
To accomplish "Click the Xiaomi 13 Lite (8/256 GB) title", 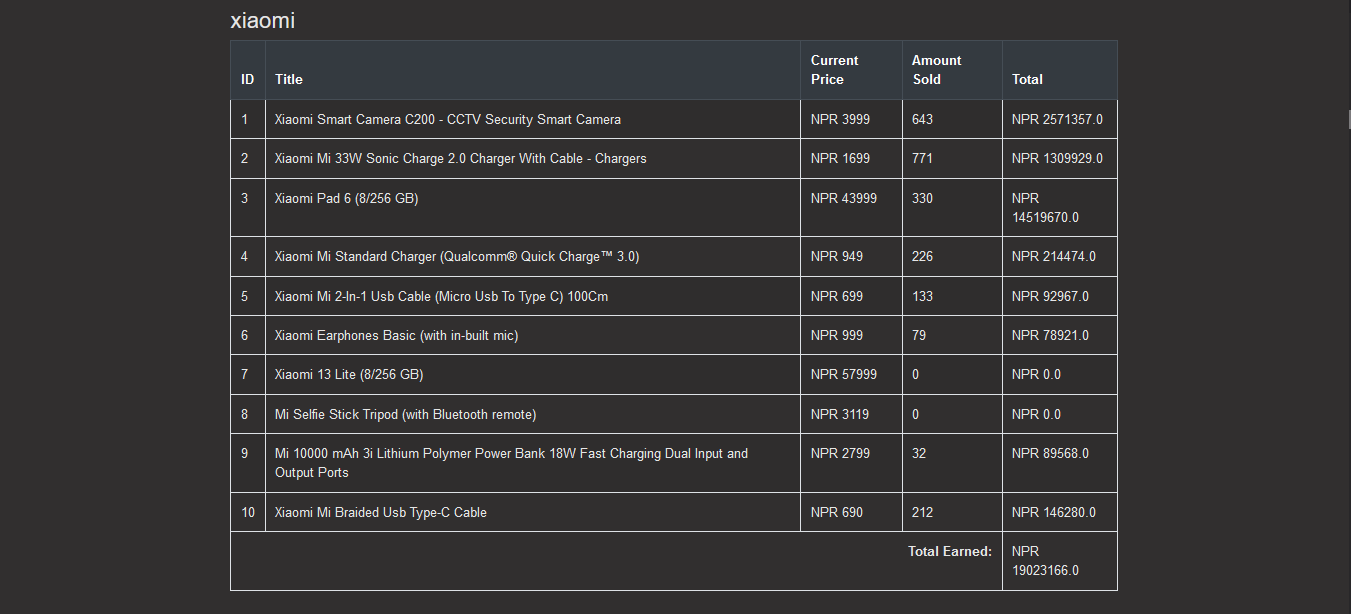I will pyautogui.click(x=349, y=374).
